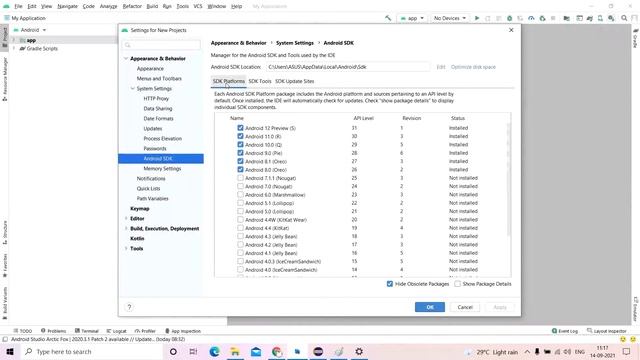Open the Layout Inspector panel
The height and width of the screenshot is (360, 640).
click(607, 331)
